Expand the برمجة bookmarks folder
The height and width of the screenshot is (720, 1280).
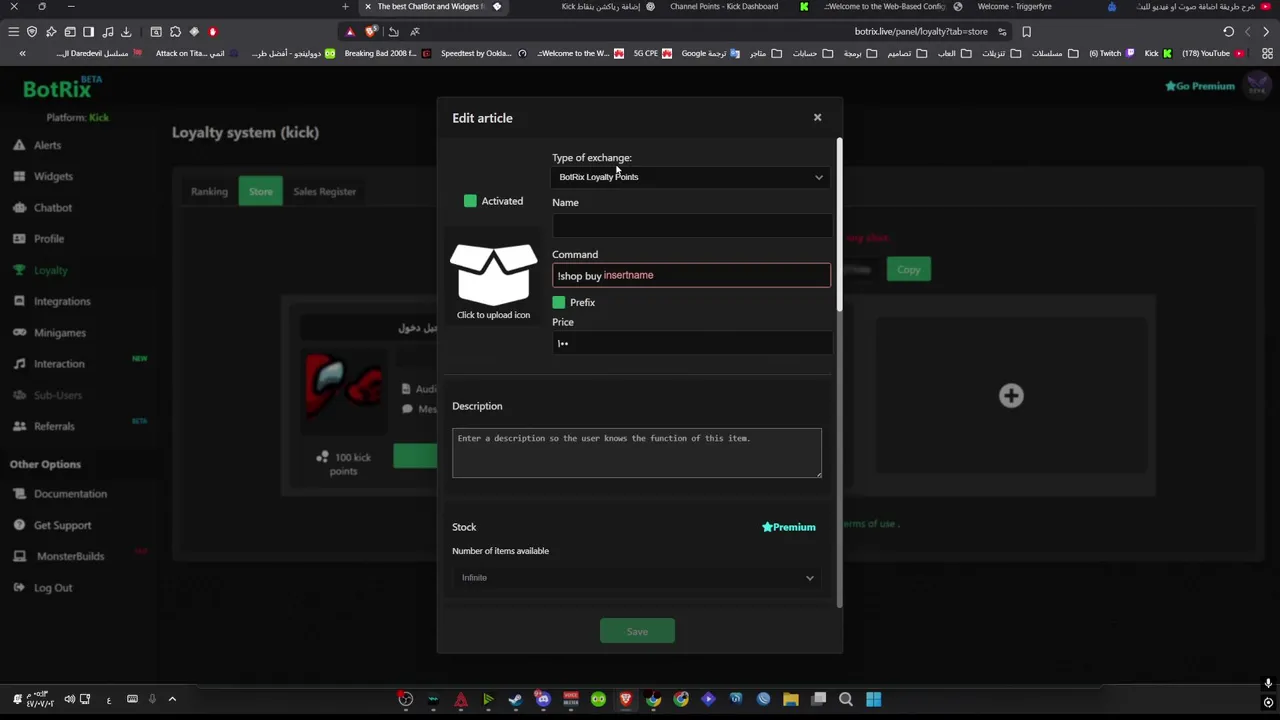point(860,53)
